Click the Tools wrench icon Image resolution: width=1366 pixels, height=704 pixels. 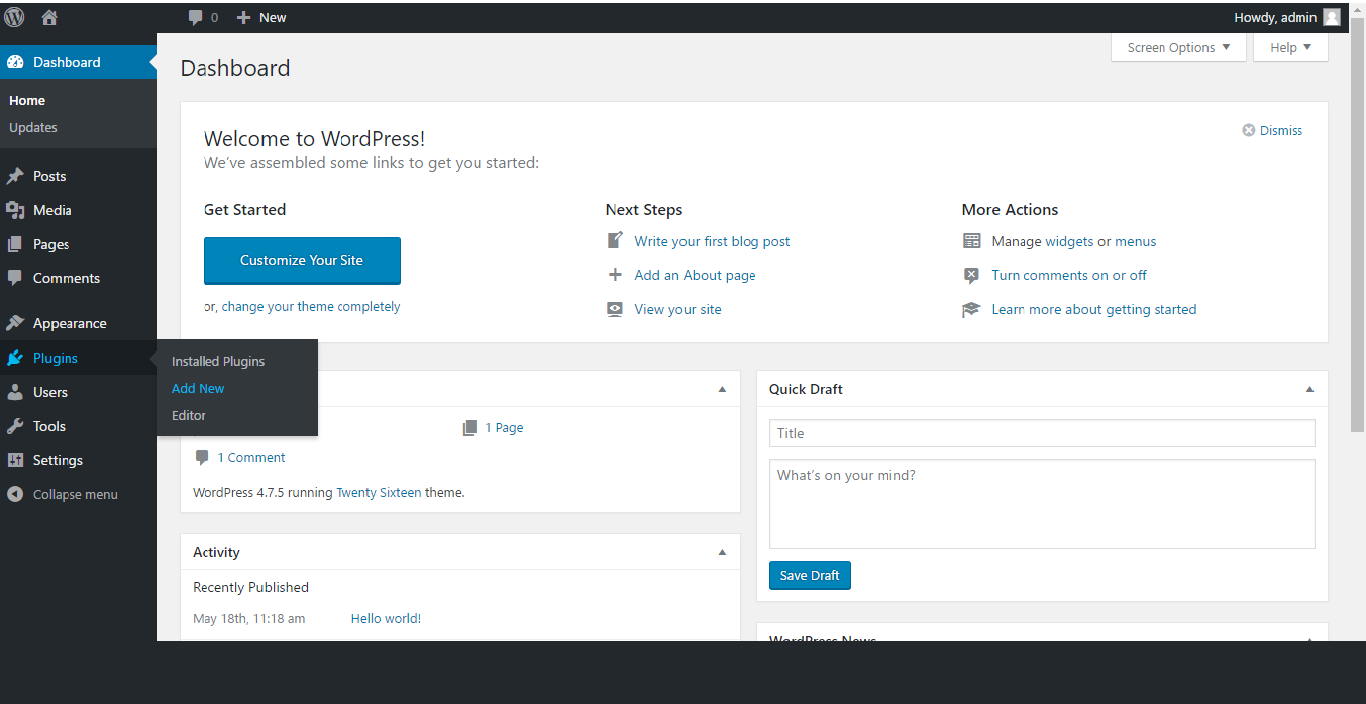pyautogui.click(x=15, y=426)
